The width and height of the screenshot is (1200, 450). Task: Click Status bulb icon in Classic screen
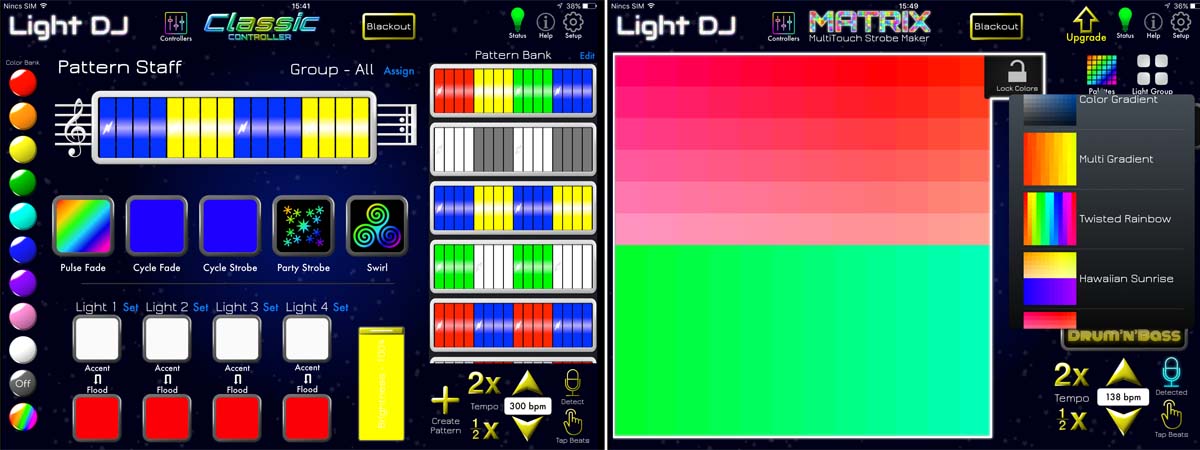[517, 23]
